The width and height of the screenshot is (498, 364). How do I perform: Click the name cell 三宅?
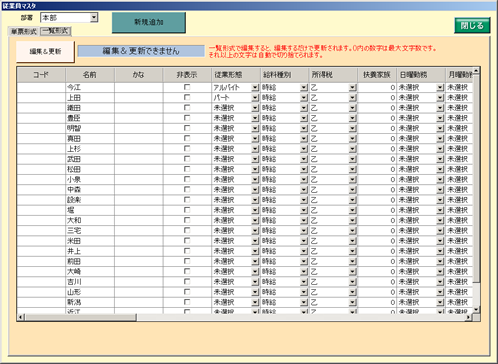90,231
